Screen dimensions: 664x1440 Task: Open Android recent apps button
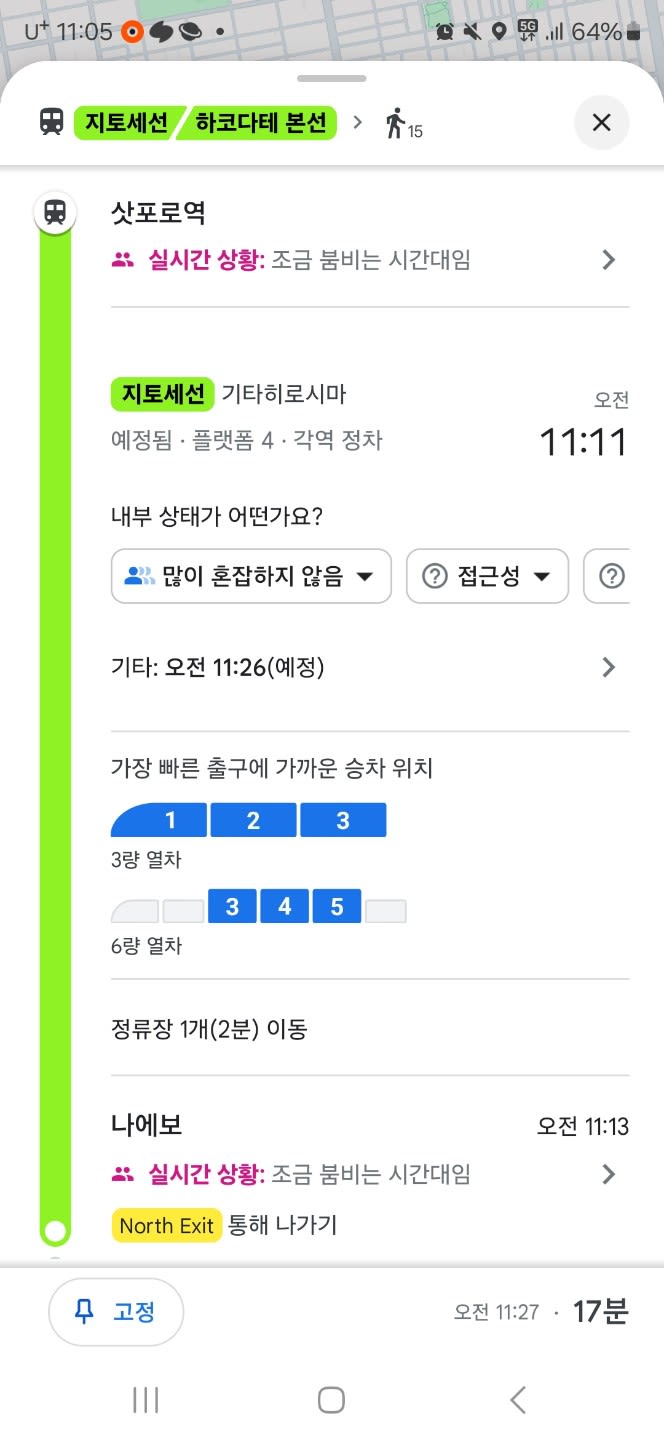tap(146, 1400)
